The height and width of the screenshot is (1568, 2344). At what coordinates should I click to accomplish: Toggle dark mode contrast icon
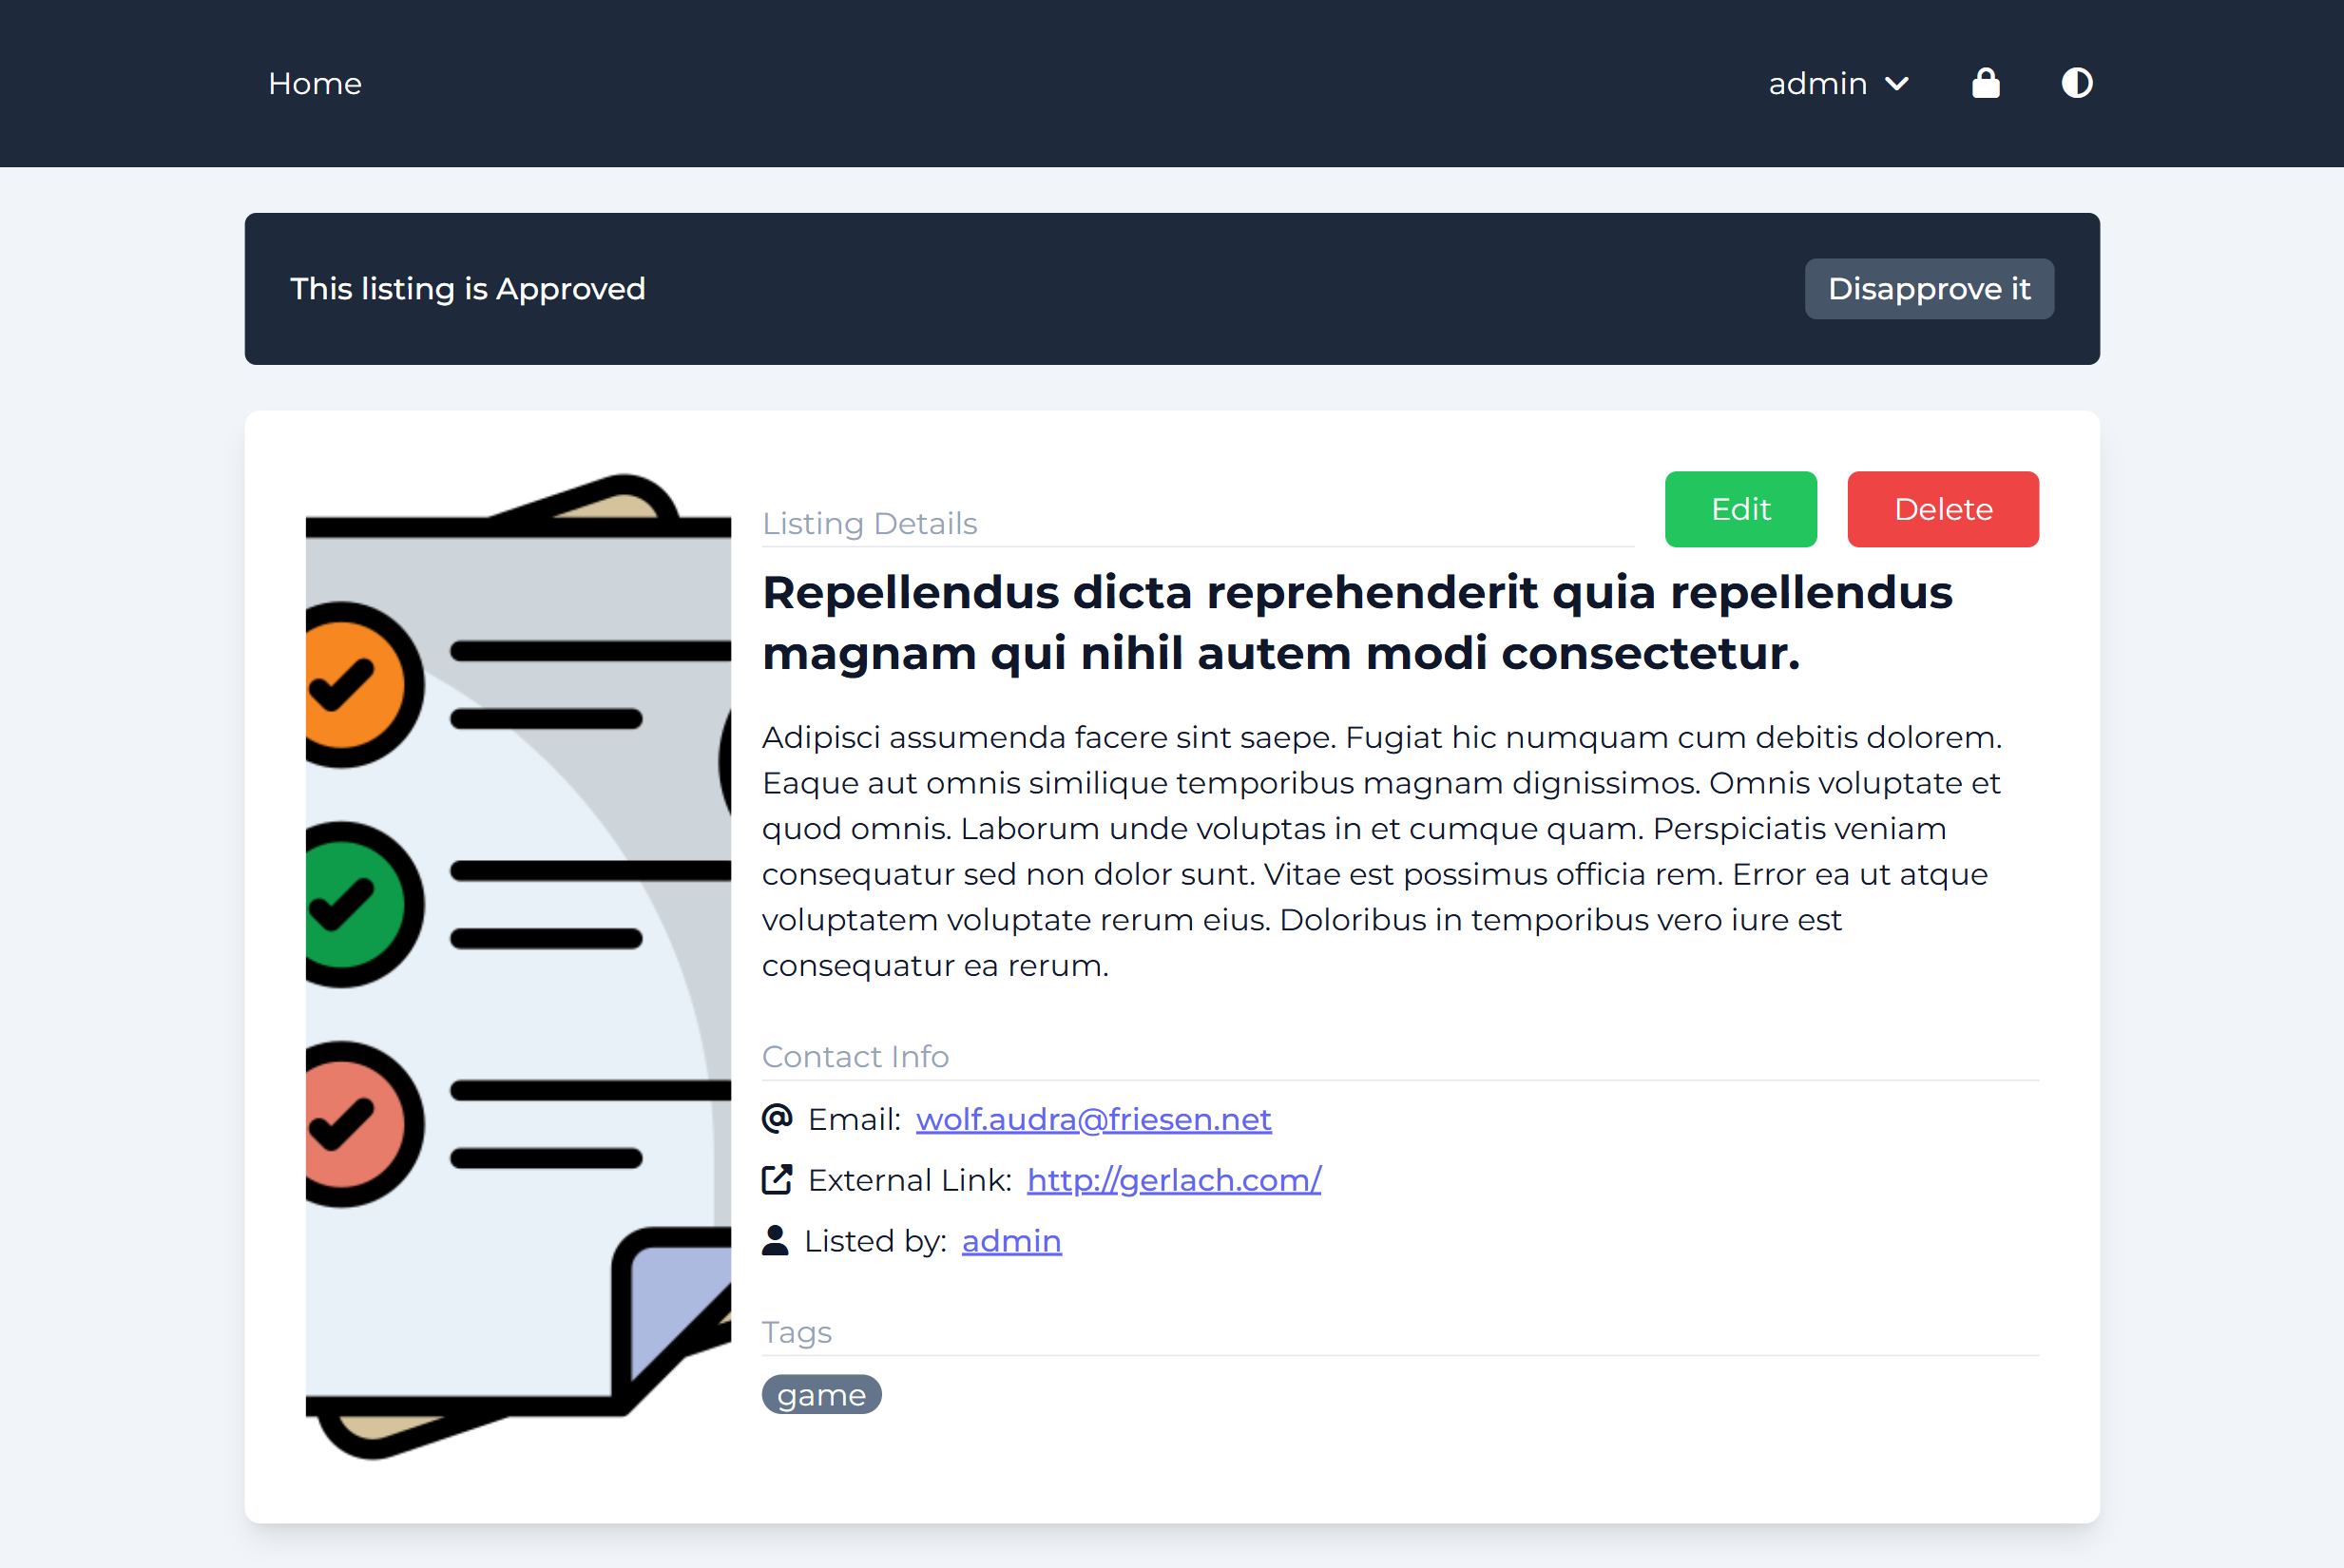pos(2076,83)
